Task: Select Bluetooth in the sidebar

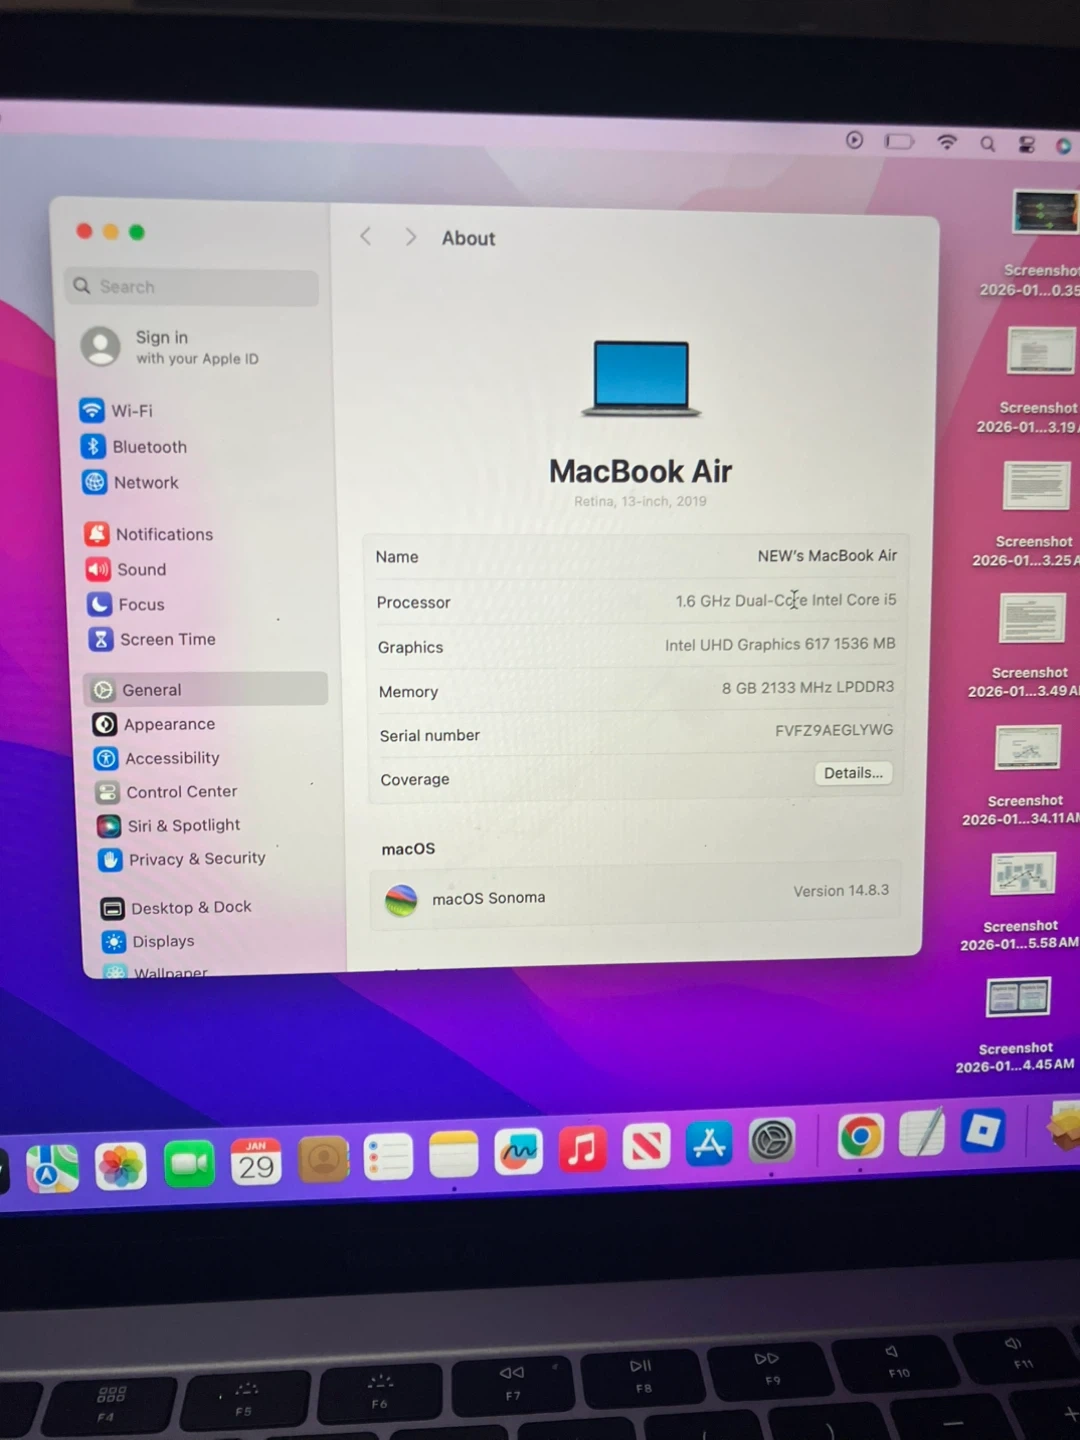Action: (148, 447)
